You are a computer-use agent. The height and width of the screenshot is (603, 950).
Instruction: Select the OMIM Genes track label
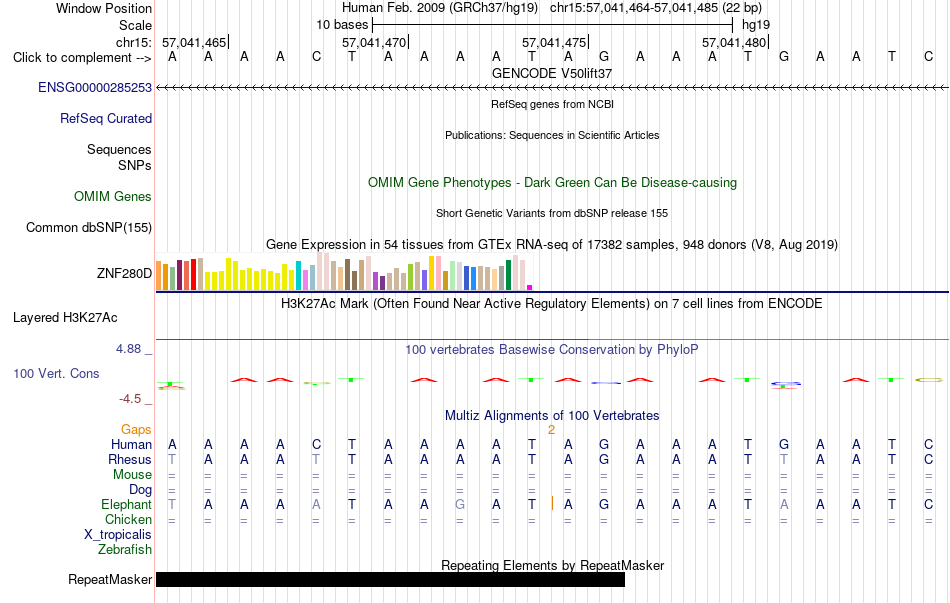113,197
